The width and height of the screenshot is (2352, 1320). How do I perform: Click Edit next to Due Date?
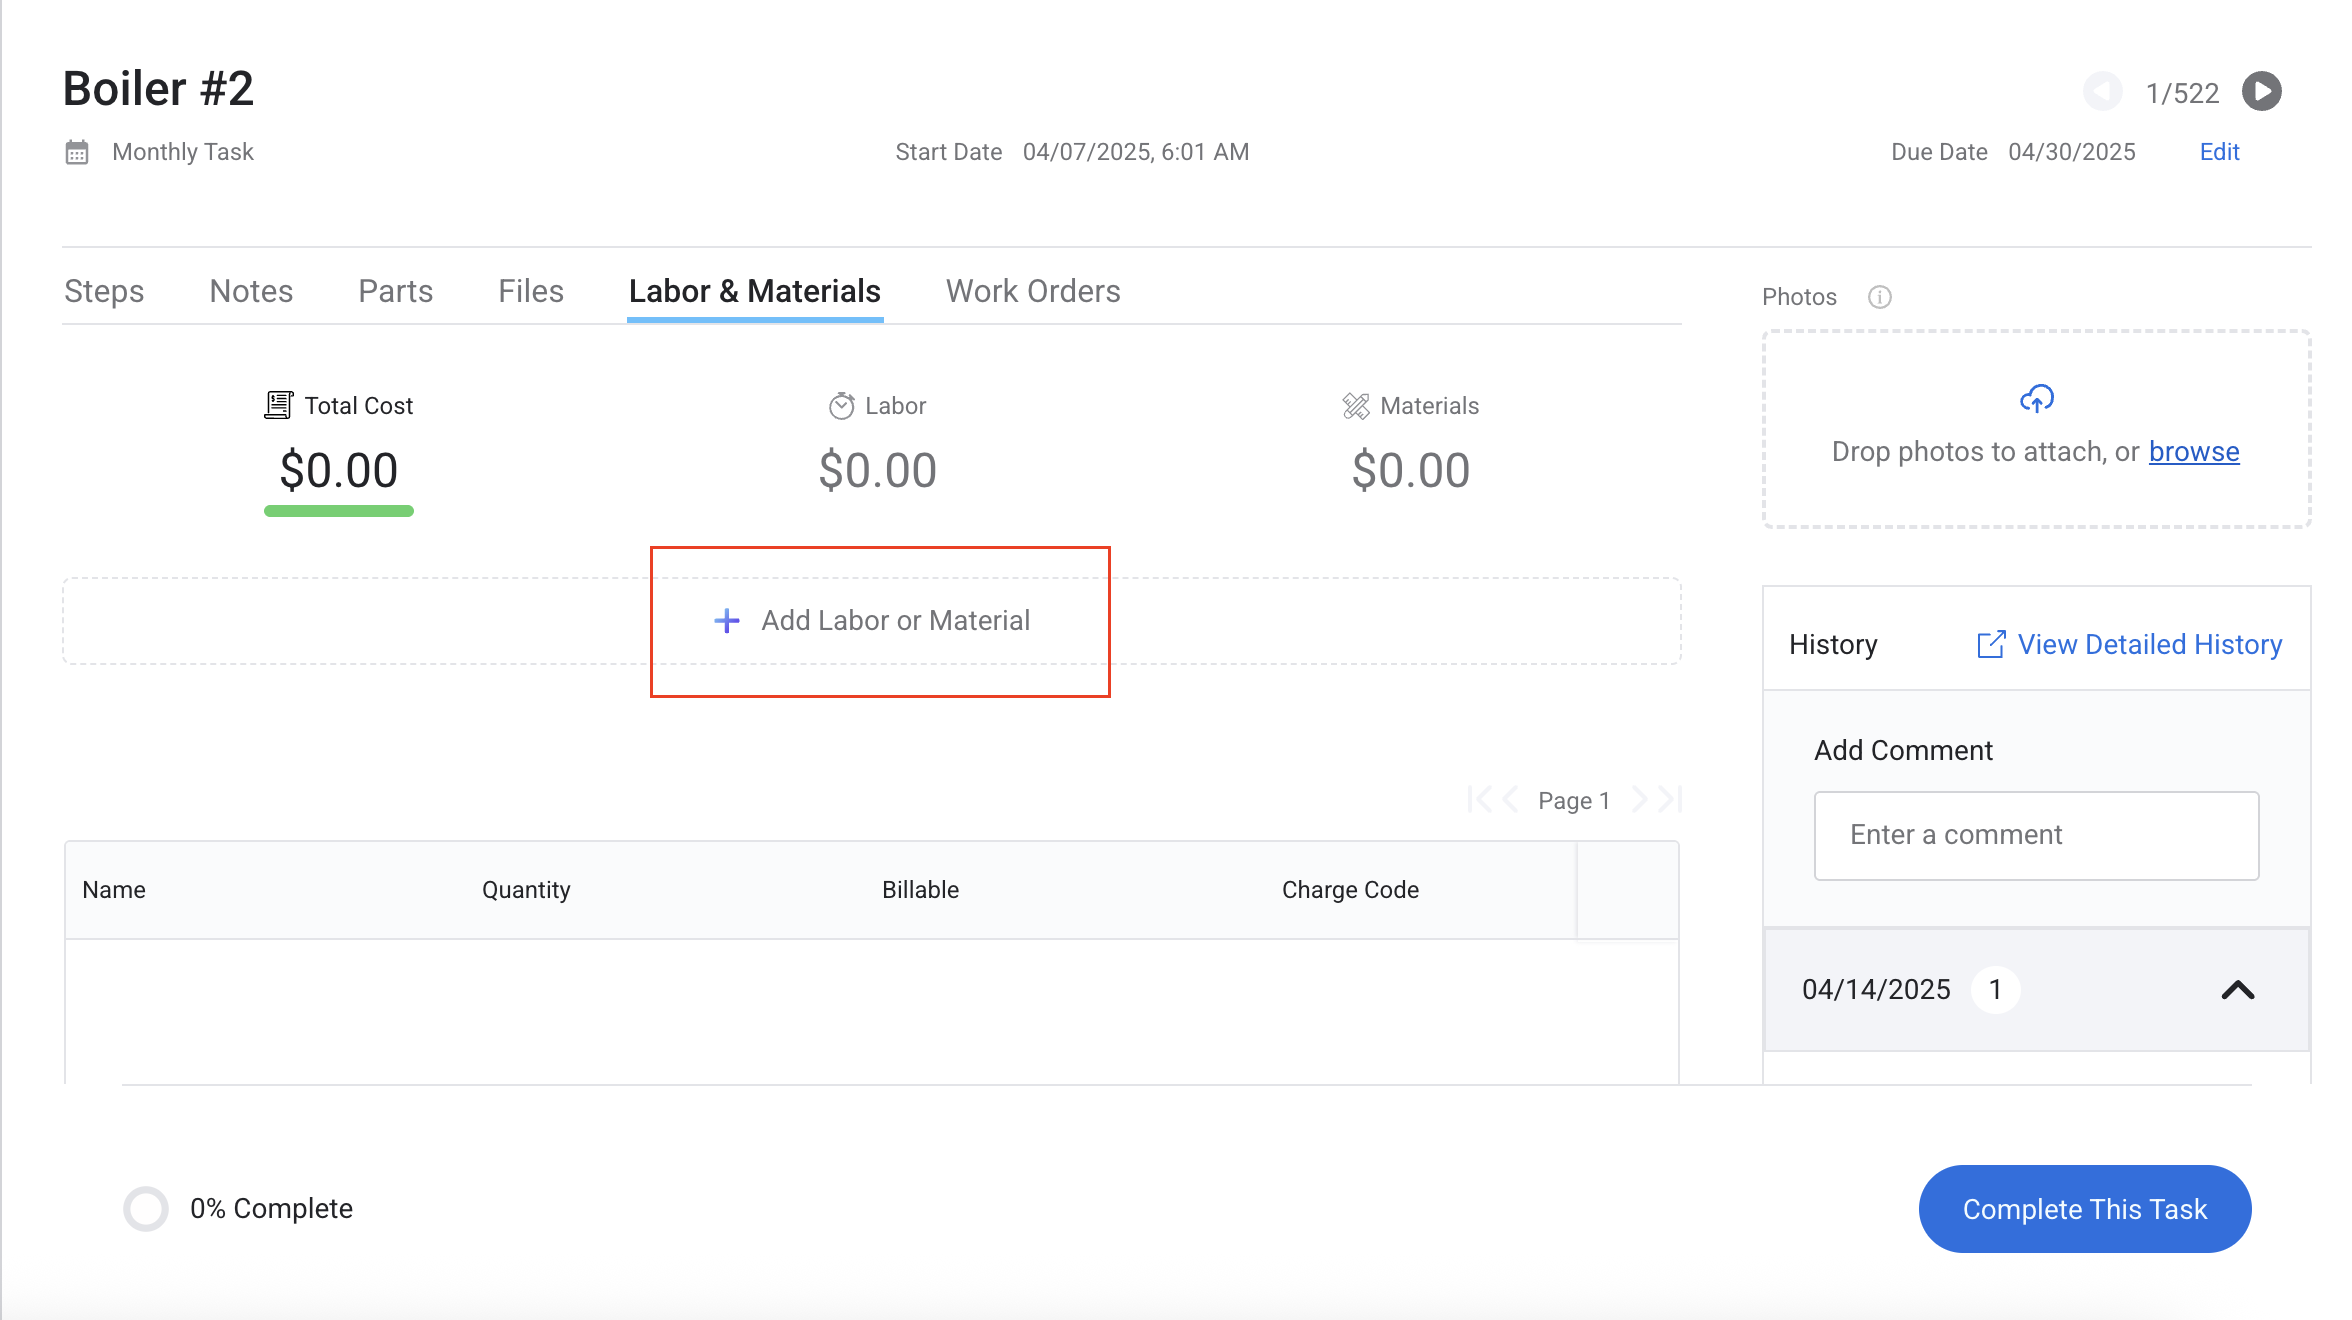[x=2219, y=152]
